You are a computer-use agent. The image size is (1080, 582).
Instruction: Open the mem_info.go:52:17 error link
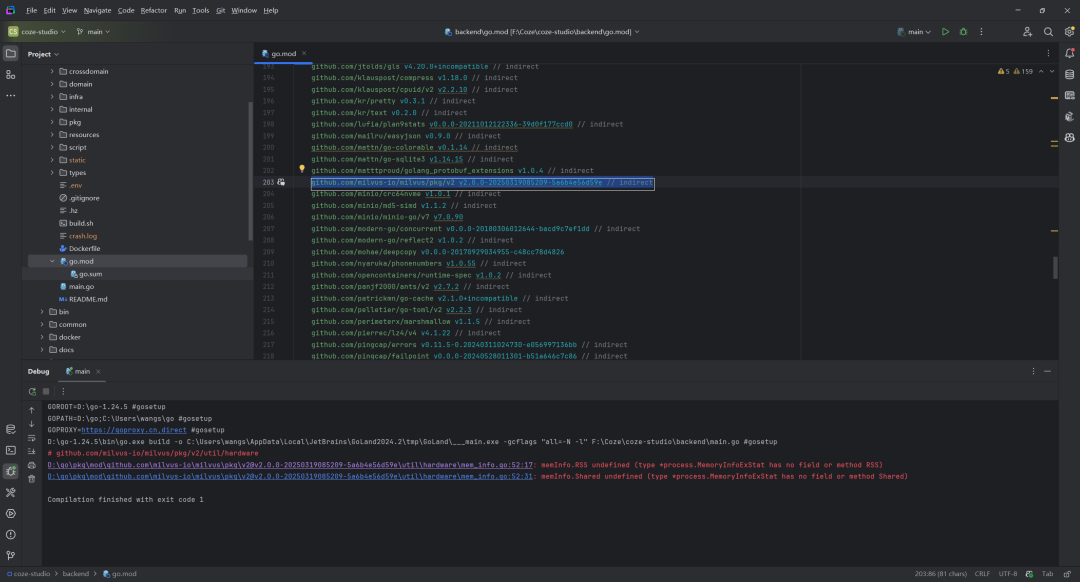290,465
